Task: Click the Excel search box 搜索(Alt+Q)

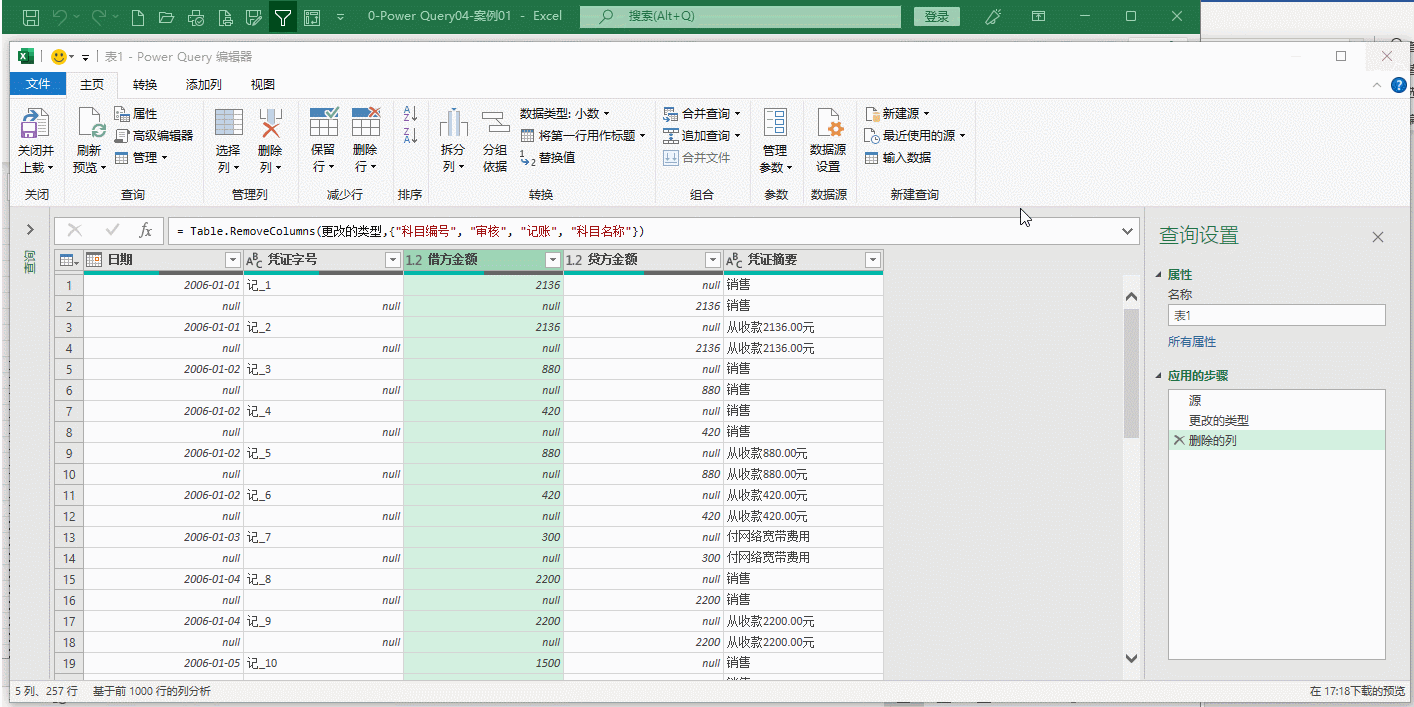Action: coord(738,17)
